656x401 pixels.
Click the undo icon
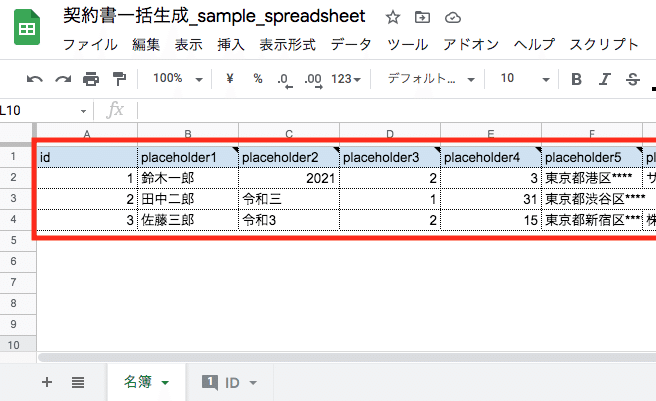(34, 79)
